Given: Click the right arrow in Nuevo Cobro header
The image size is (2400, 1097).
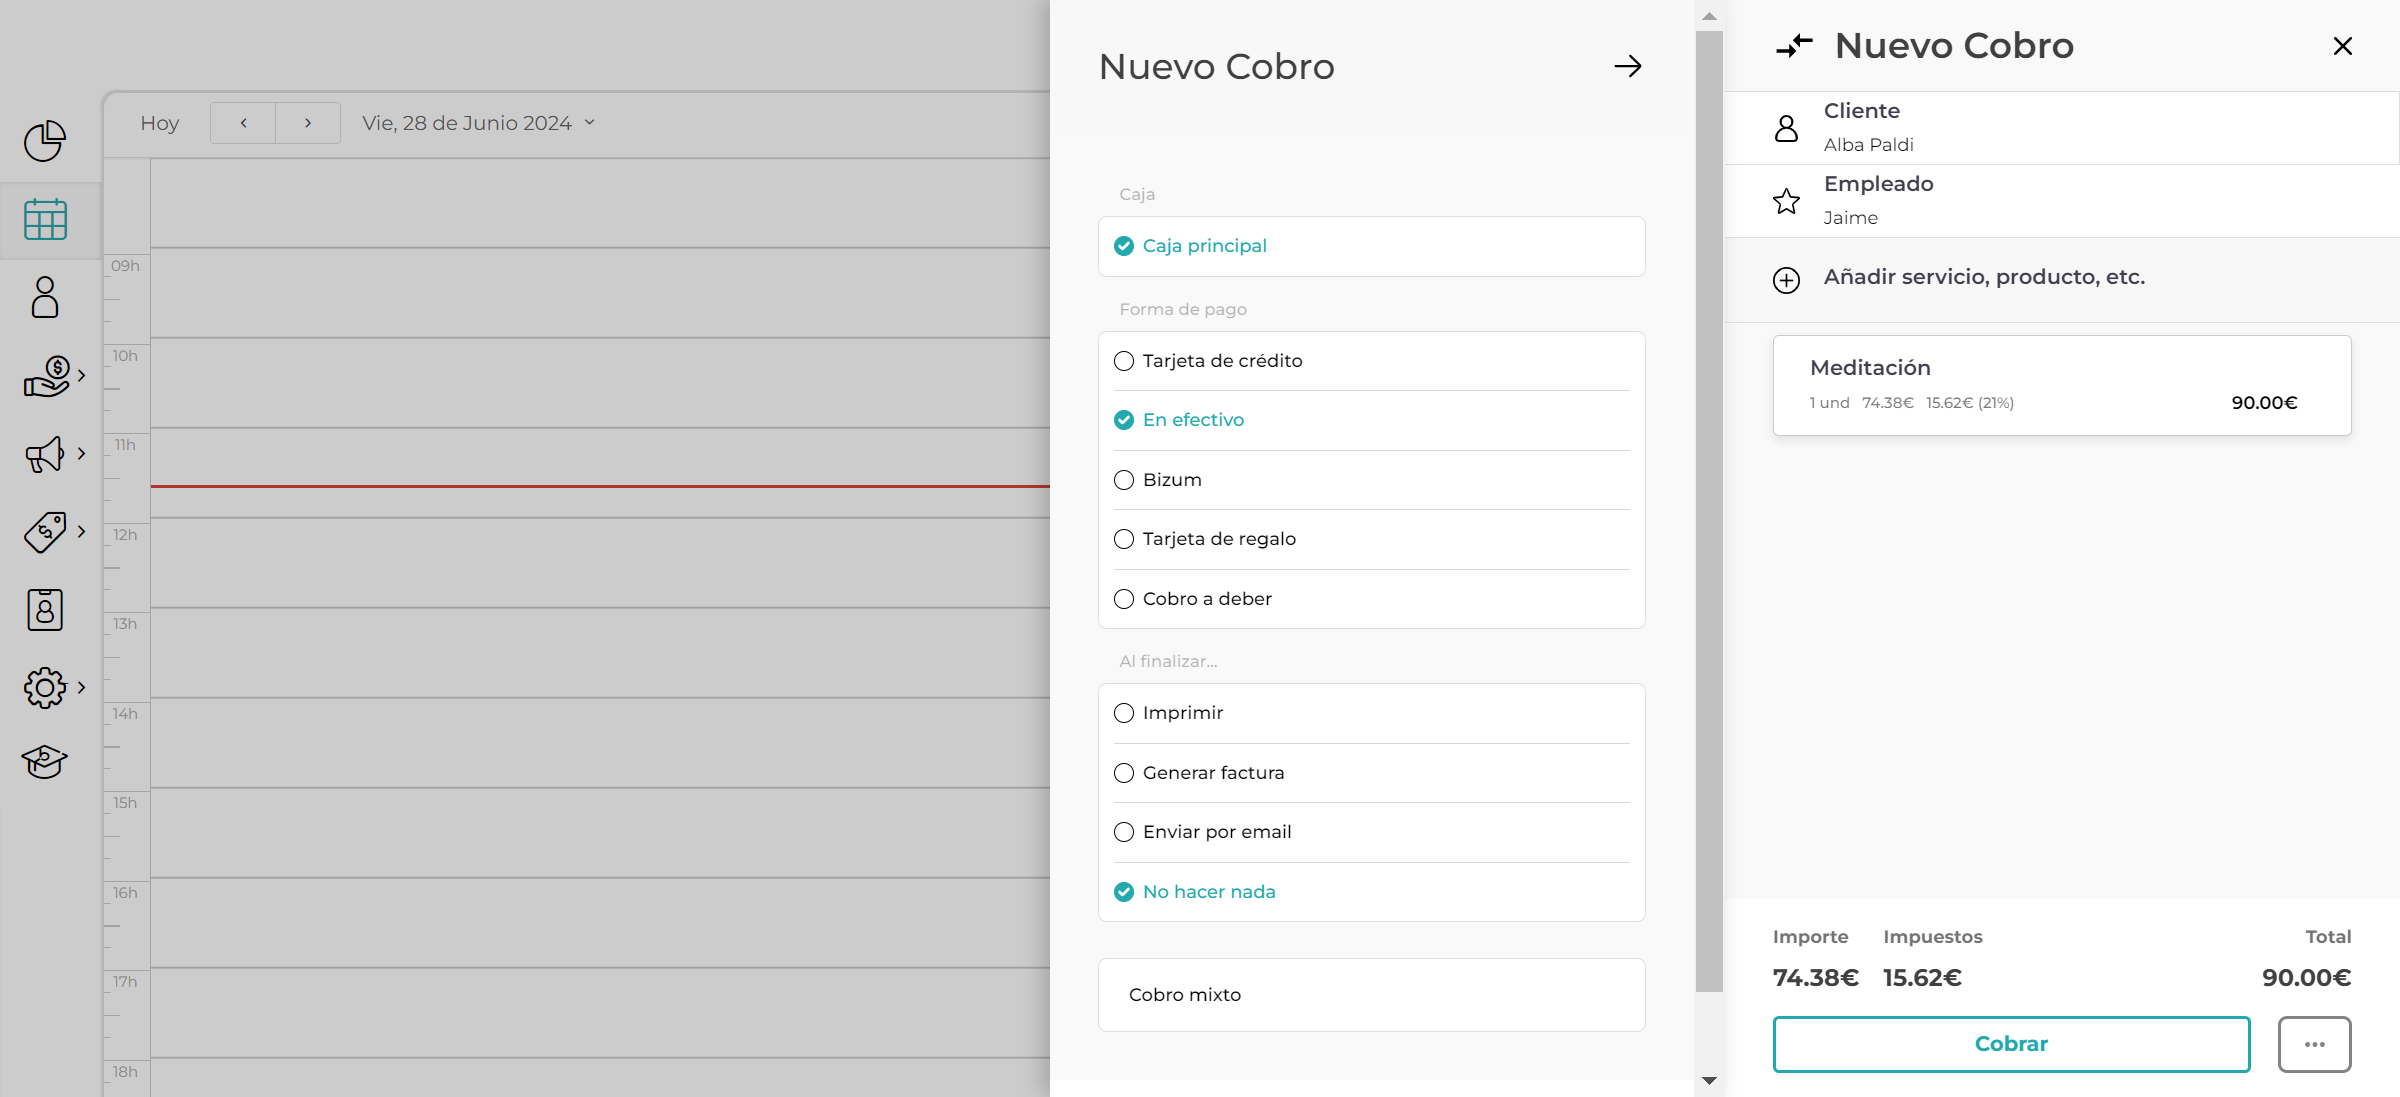Looking at the screenshot, I should click(x=1628, y=66).
